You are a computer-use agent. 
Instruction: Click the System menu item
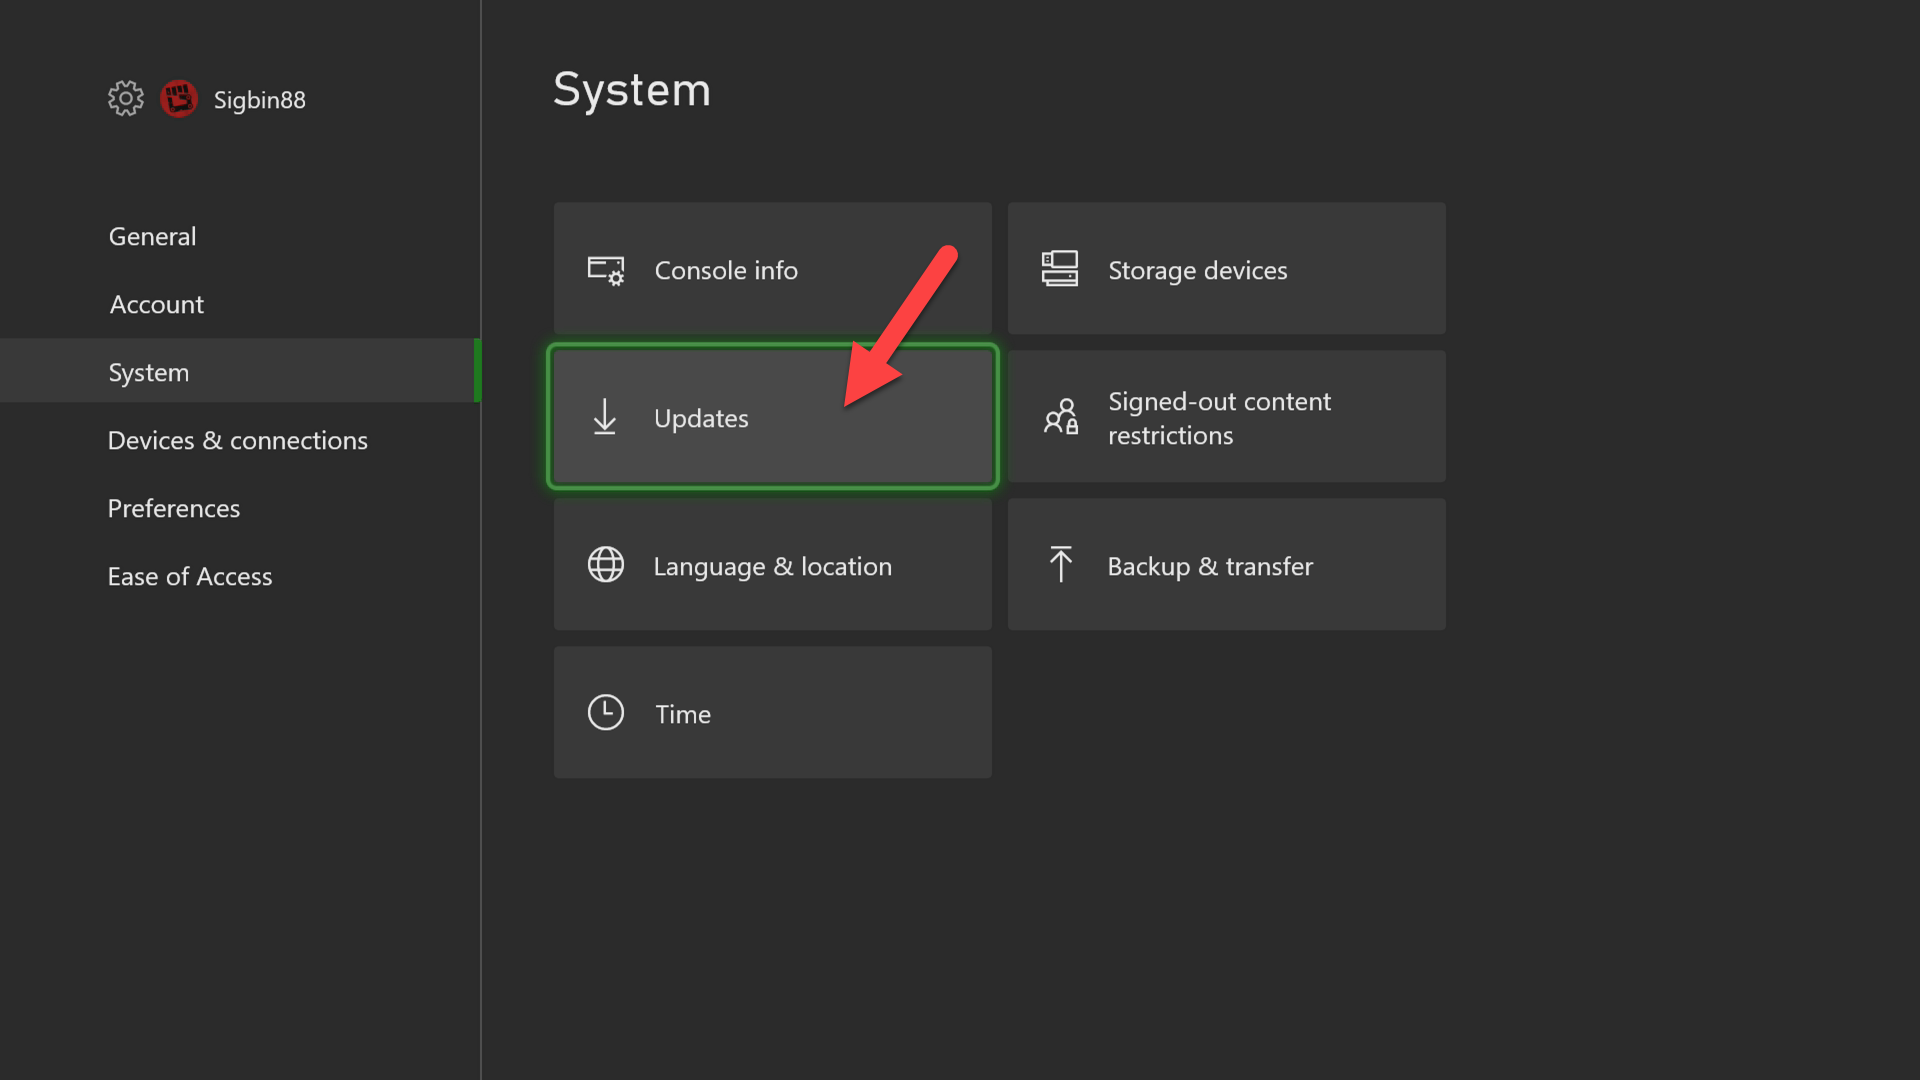click(149, 371)
